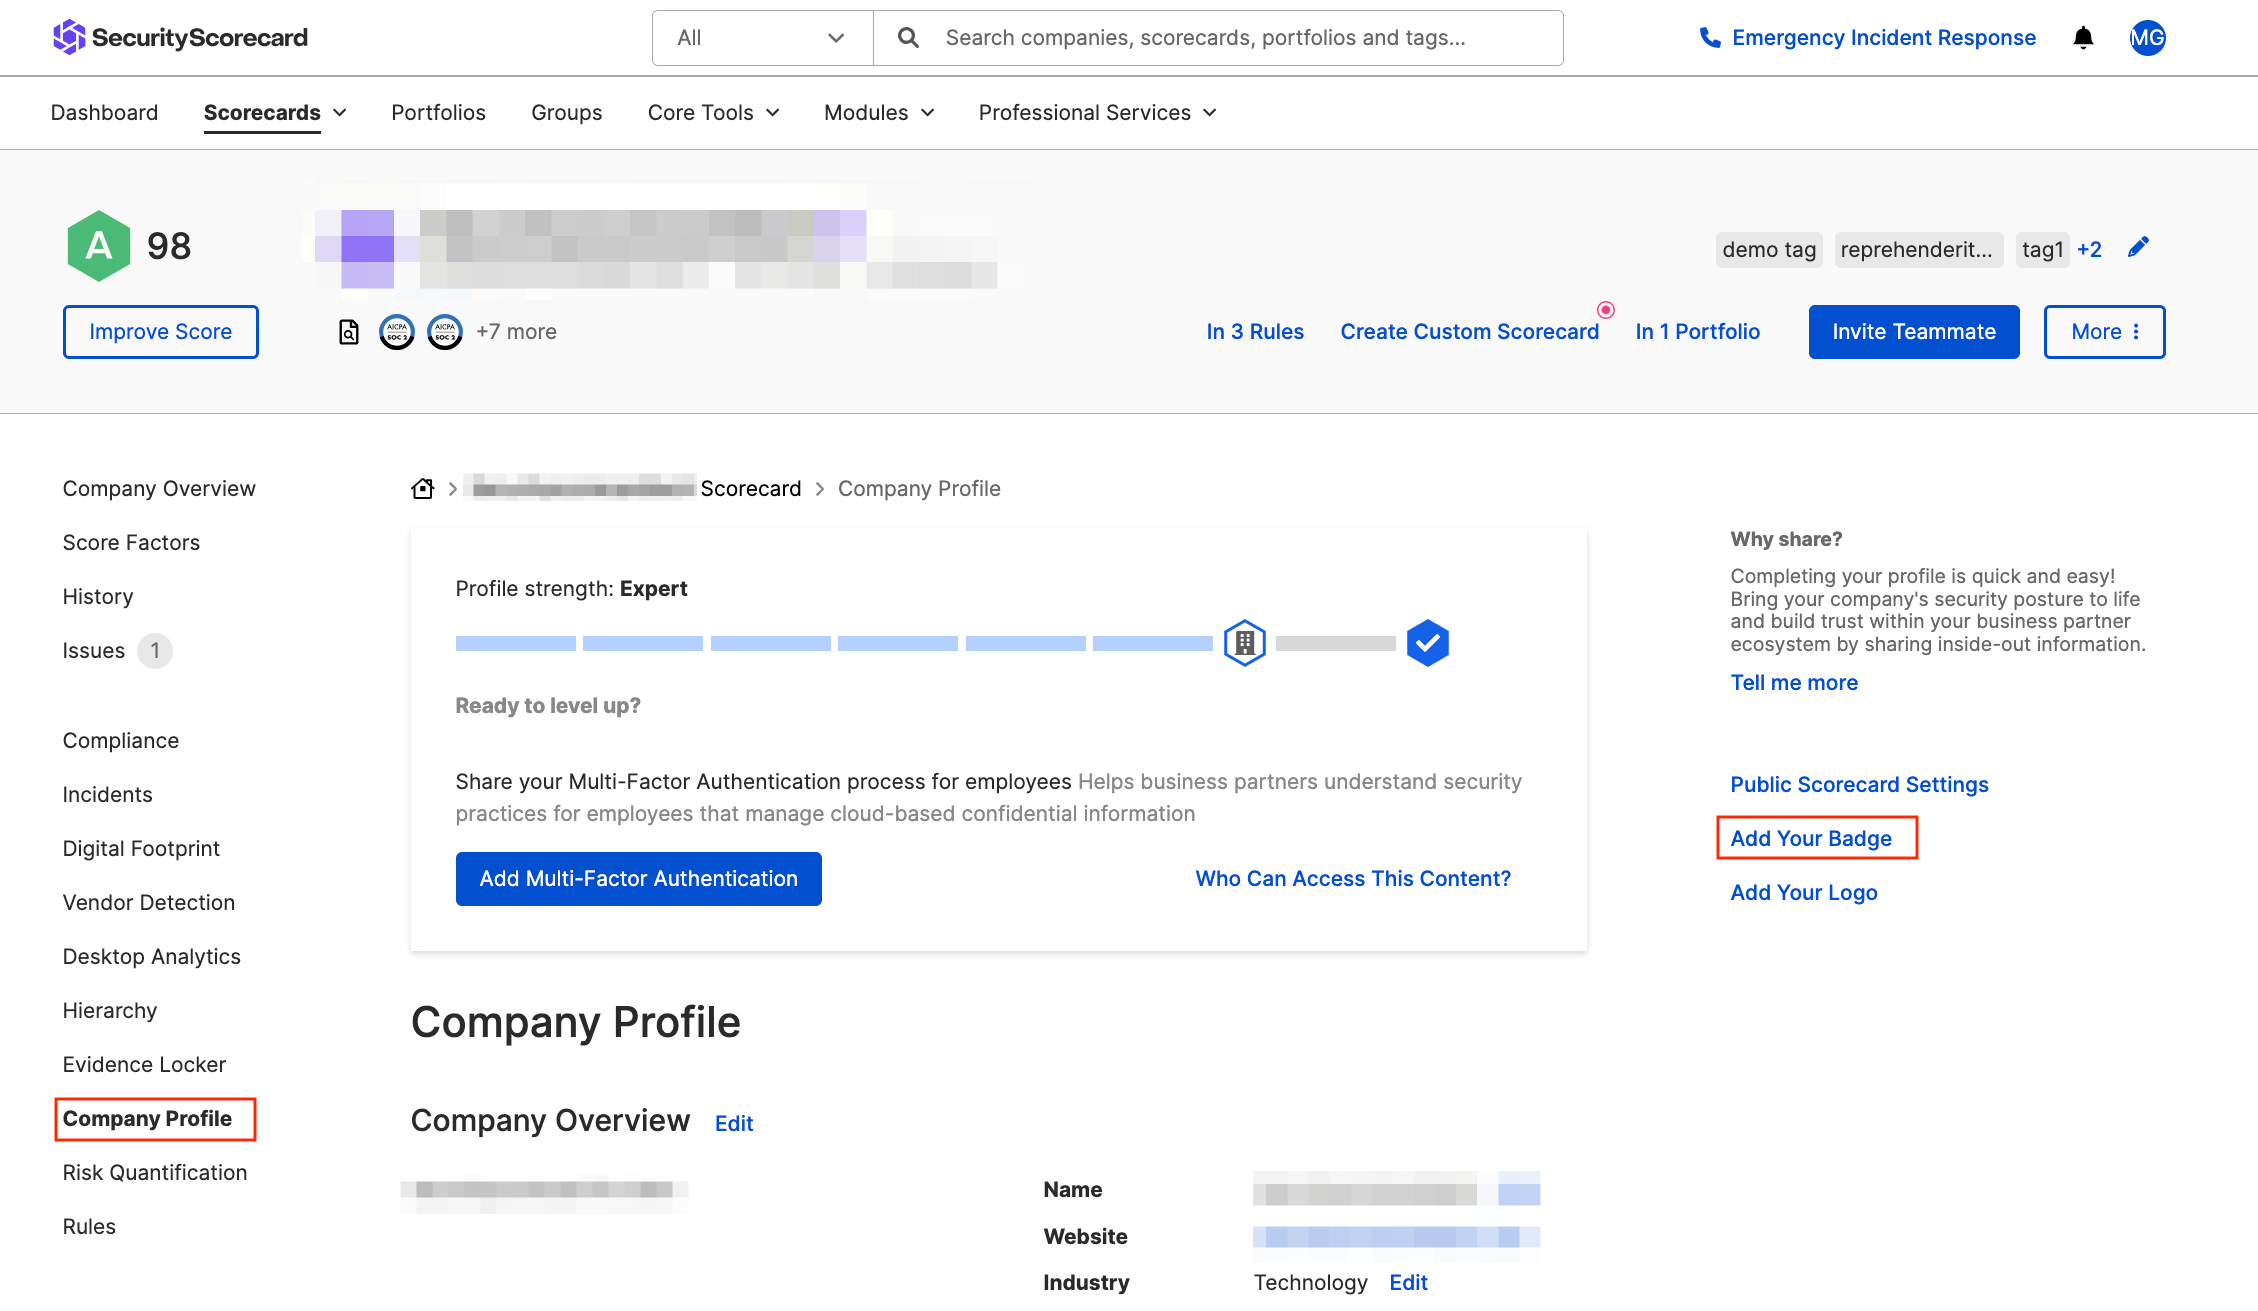The width and height of the screenshot is (2258, 1311).
Task: Open the More options menu
Action: (x=2104, y=332)
